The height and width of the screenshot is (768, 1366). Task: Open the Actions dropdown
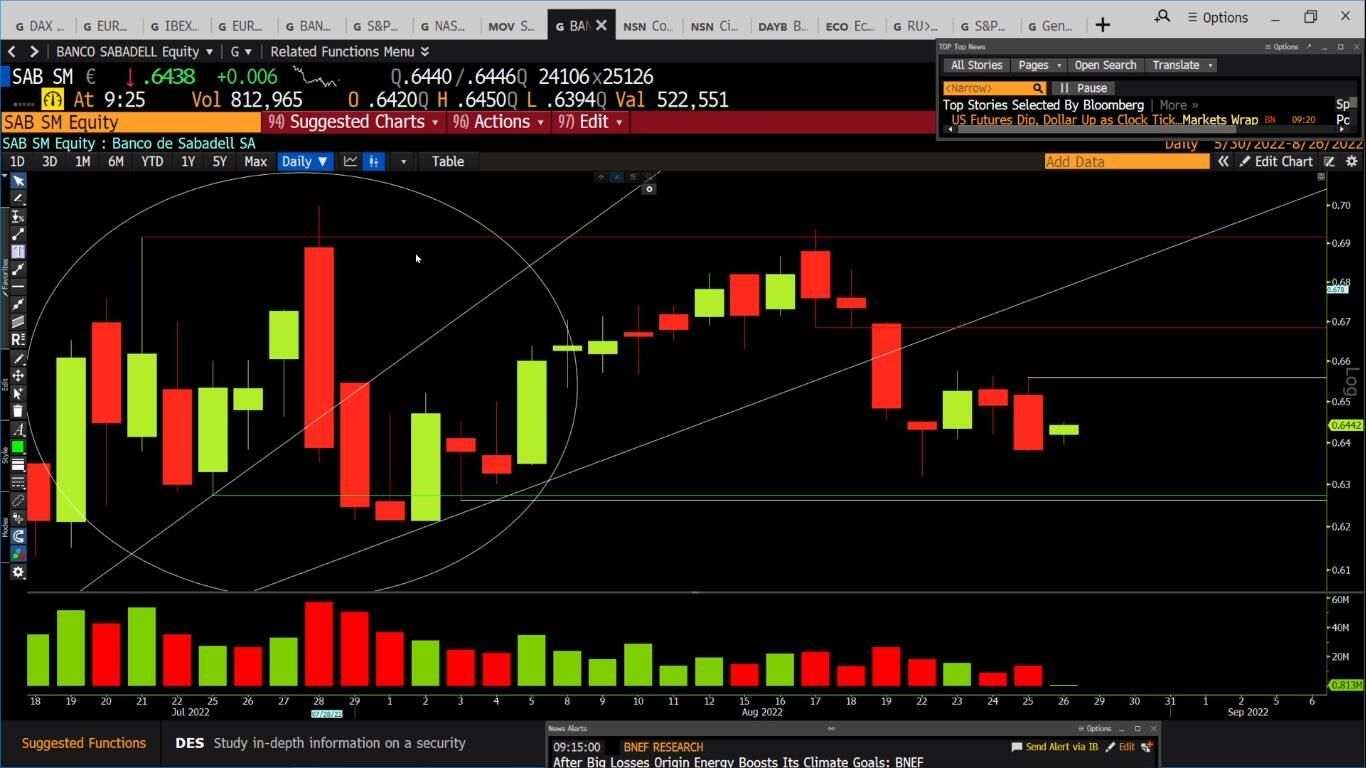pyautogui.click(x=497, y=122)
